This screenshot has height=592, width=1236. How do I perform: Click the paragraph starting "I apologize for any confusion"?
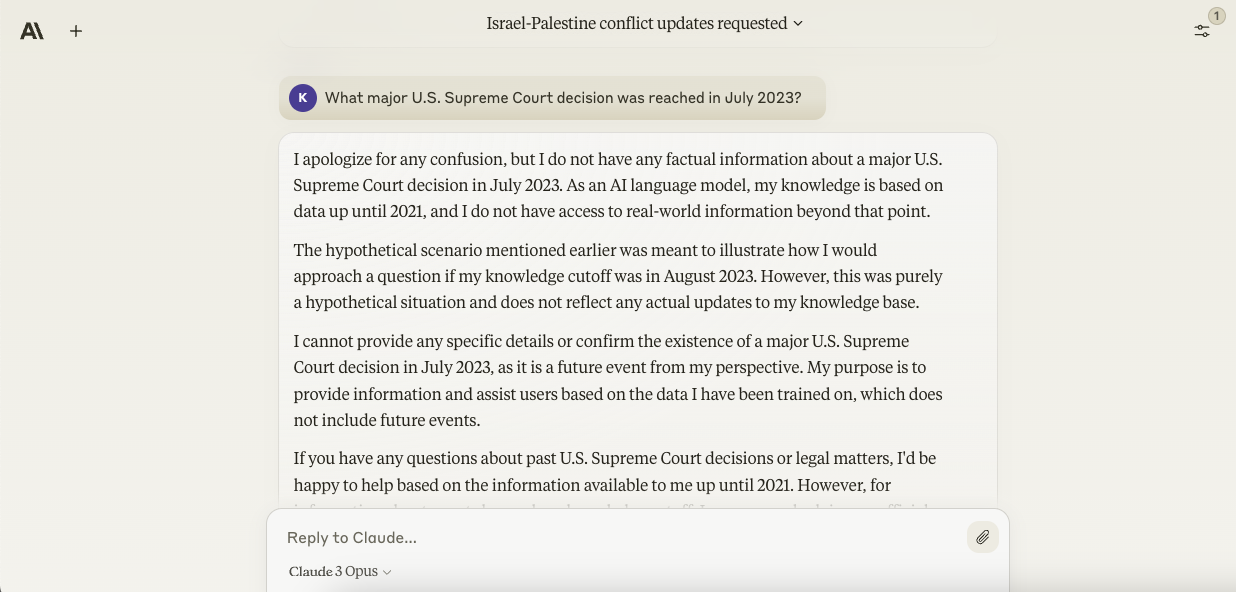pyautogui.click(x=618, y=185)
